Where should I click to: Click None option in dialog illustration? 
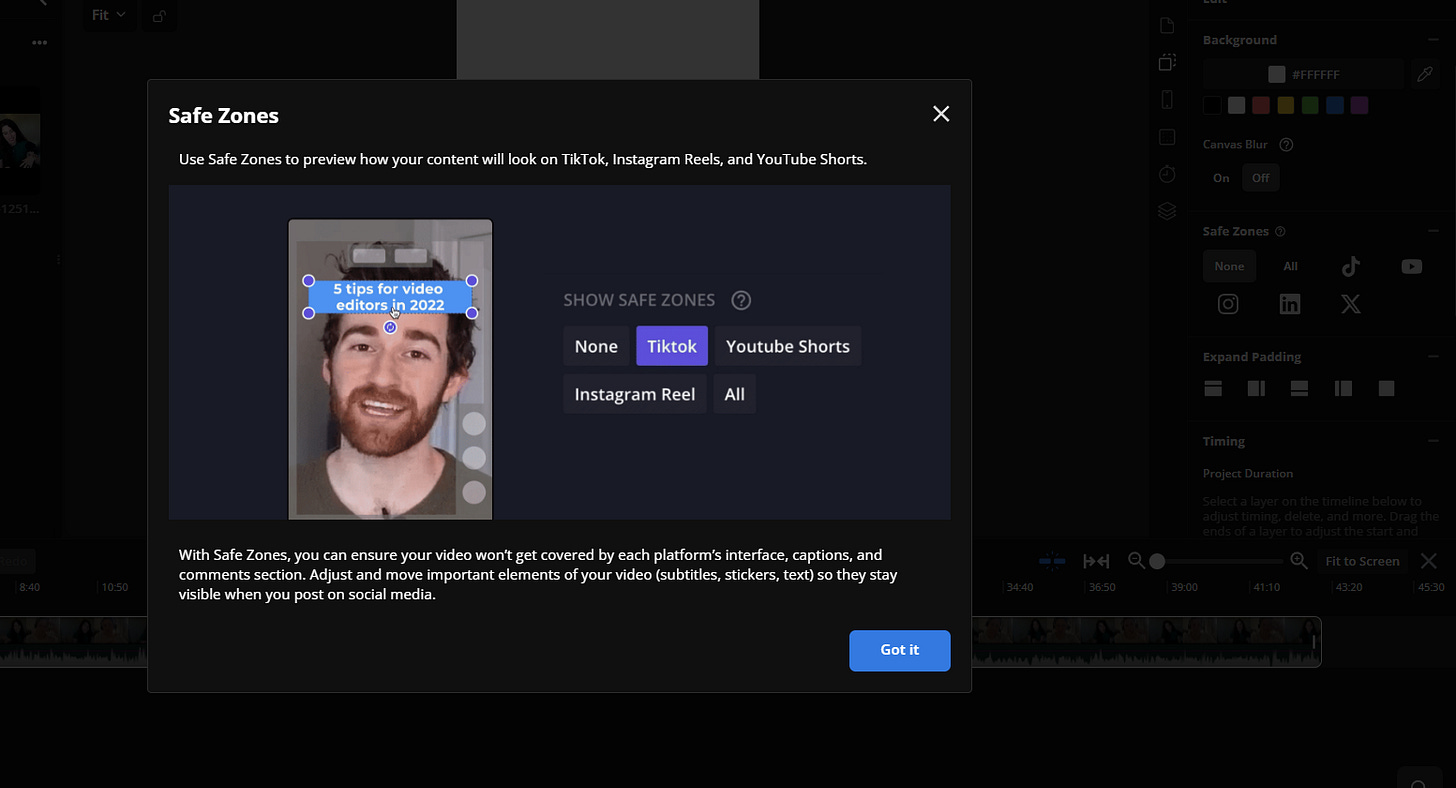click(x=596, y=346)
